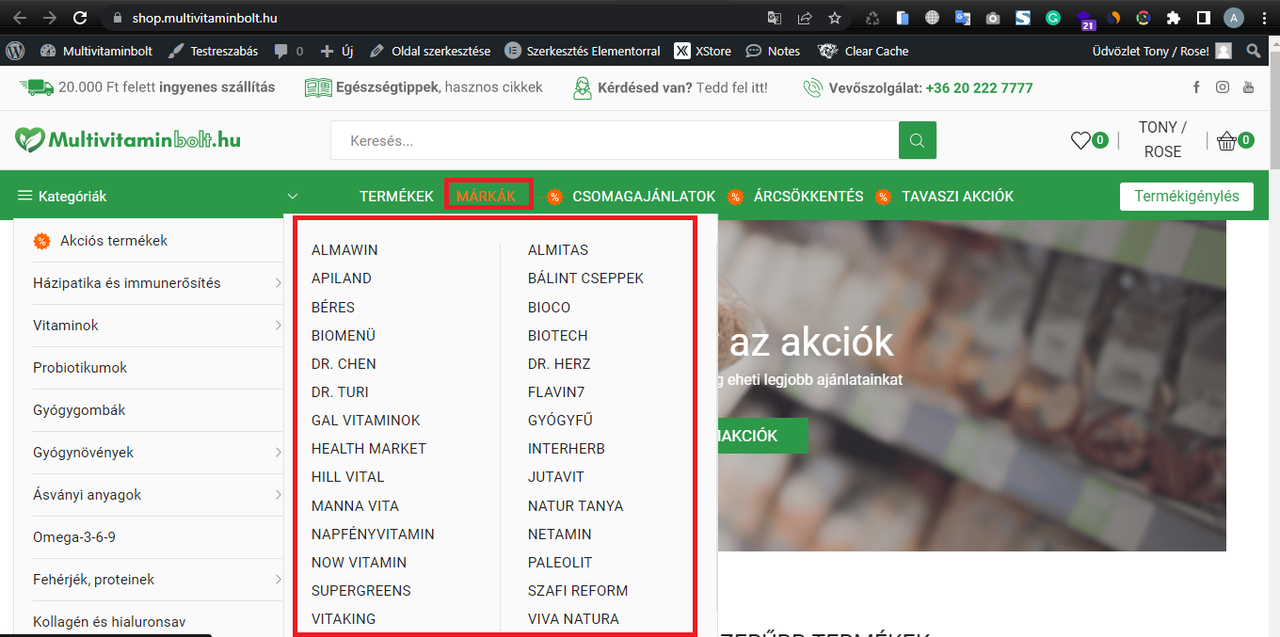This screenshot has height=637, width=1280.
Task: Expand the Gyógynövények submenu arrow
Action: coord(278,452)
